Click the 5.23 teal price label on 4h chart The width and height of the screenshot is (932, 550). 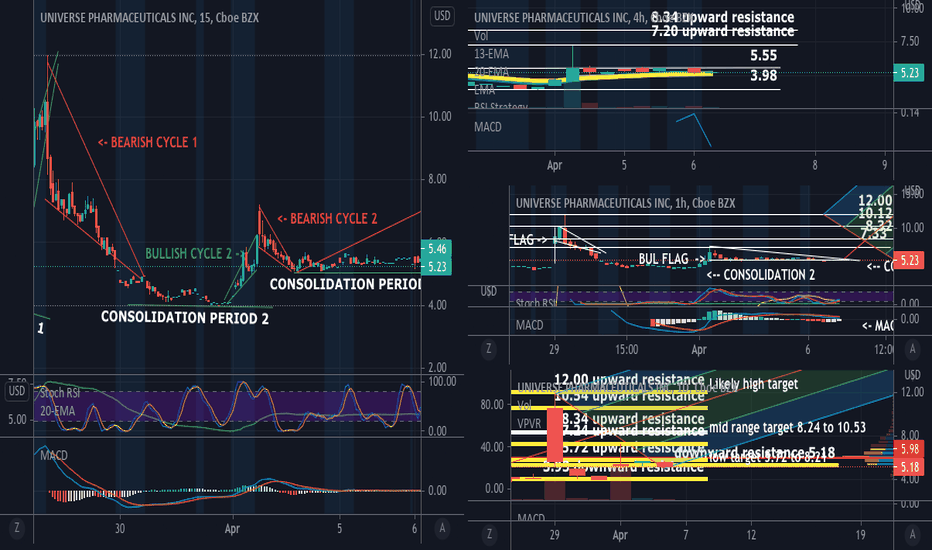pyautogui.click(x=909, y=73)
